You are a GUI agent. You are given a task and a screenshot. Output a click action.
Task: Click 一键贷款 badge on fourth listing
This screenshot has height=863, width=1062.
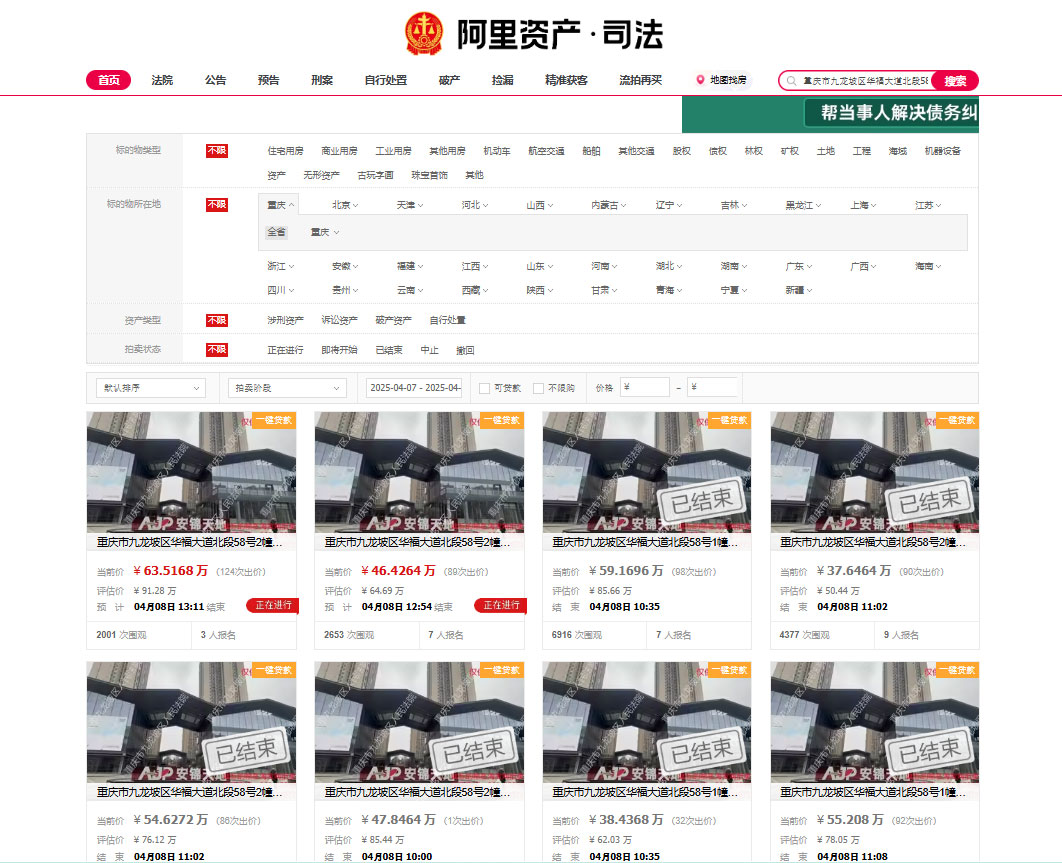tap(957, 420)
